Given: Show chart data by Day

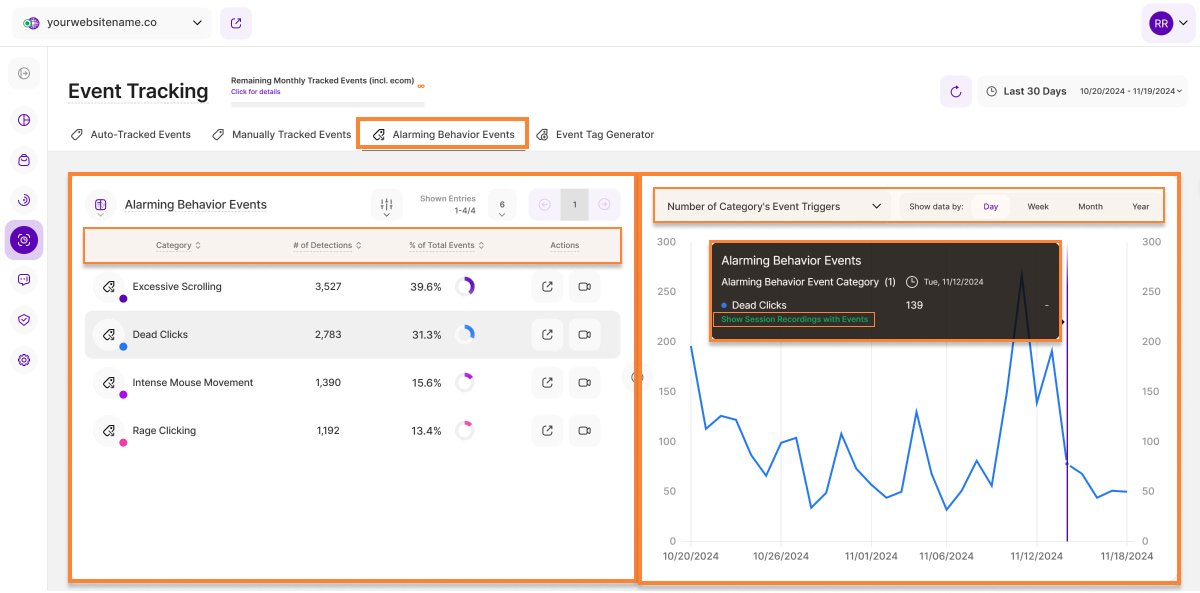Looking at the screenshot, I should pos(990,207).
